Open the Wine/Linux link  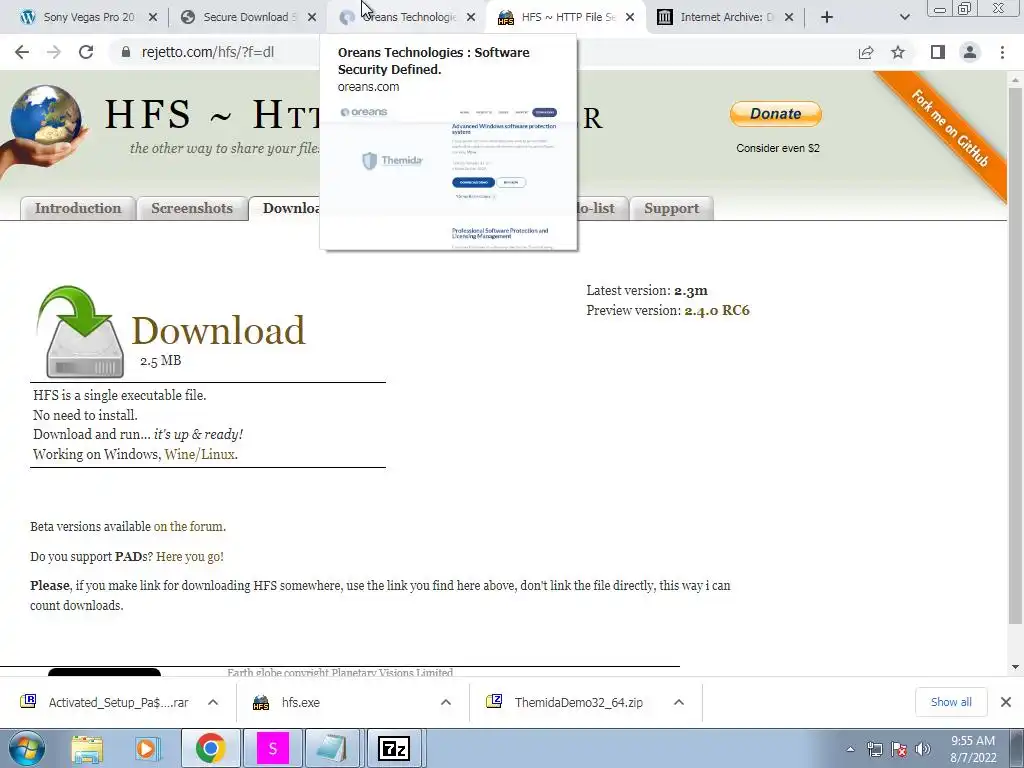[199, 455]
